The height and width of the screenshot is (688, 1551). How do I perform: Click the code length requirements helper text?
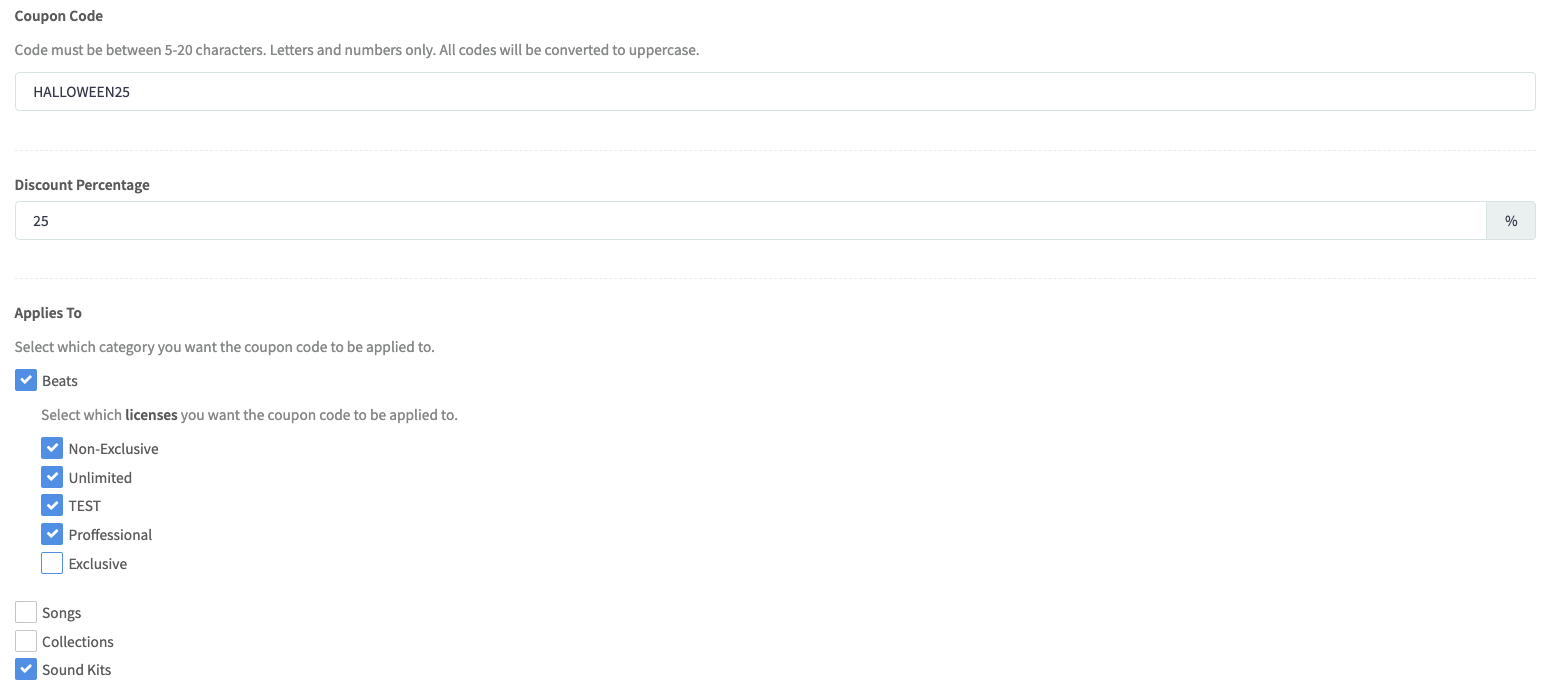pos(357,50)
